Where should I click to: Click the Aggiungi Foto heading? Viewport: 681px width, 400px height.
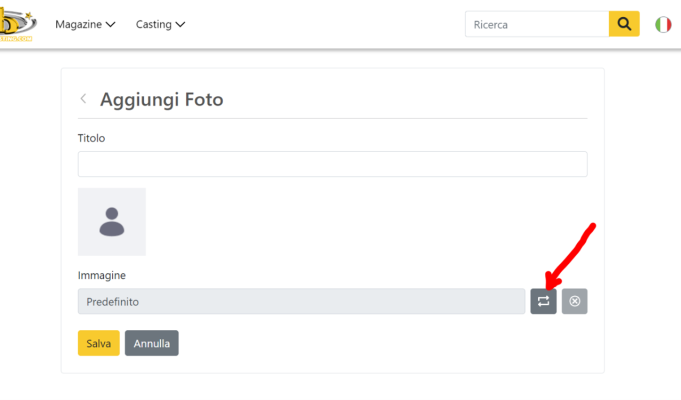[162, 99]
